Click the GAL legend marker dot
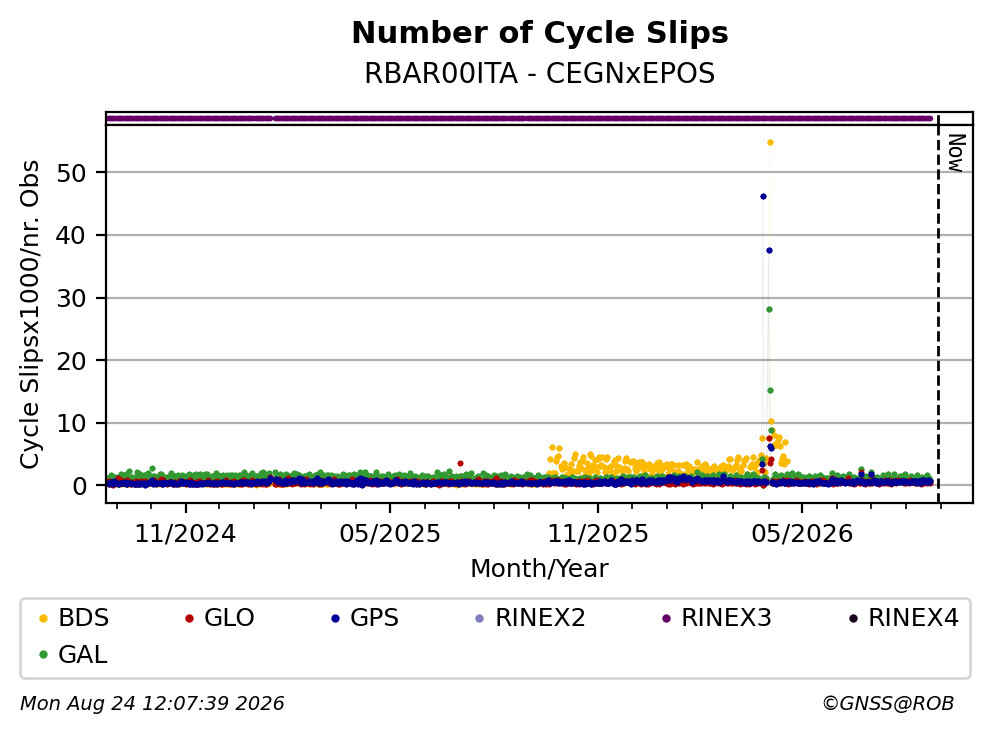The height and width of the screenshot is (734, 993). (x=43, y=655)
